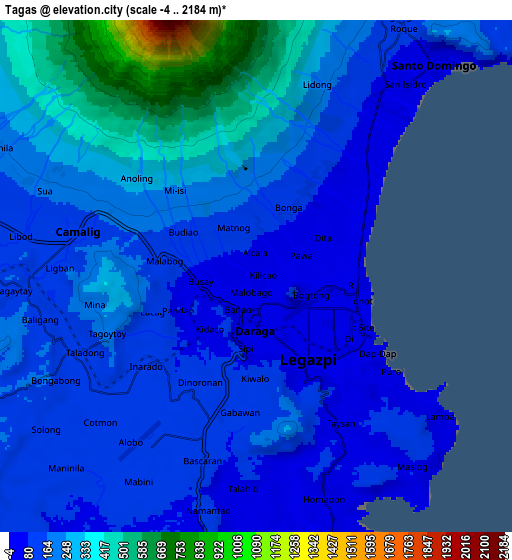Click the Malabog label
This screenshot has width=512, height=560.
pyautogui.click(x=165, y=262)
